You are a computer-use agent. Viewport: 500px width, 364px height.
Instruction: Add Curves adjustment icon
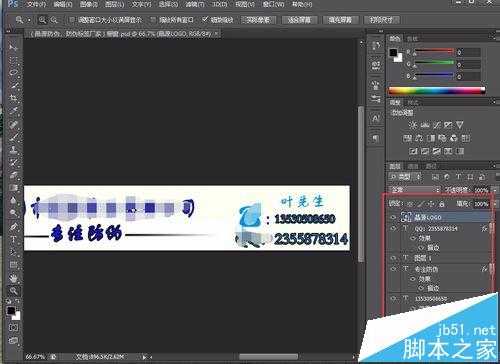436,125
